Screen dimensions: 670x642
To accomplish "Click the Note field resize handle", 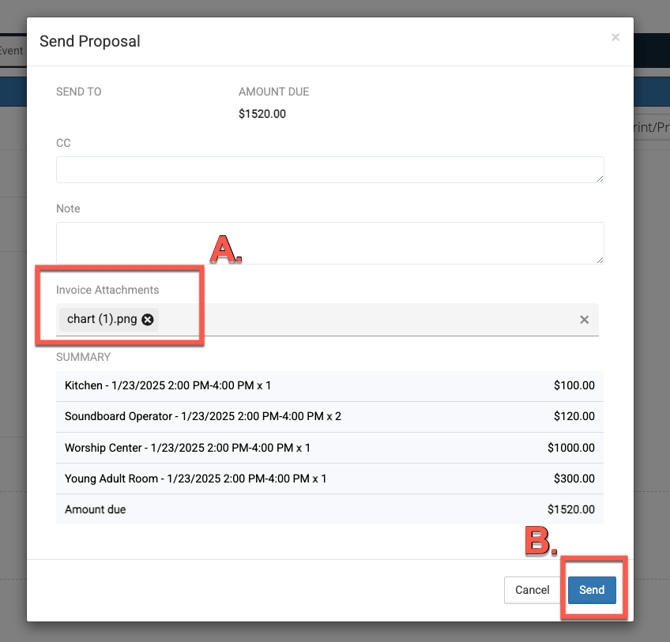I will (x=599, y=259).
